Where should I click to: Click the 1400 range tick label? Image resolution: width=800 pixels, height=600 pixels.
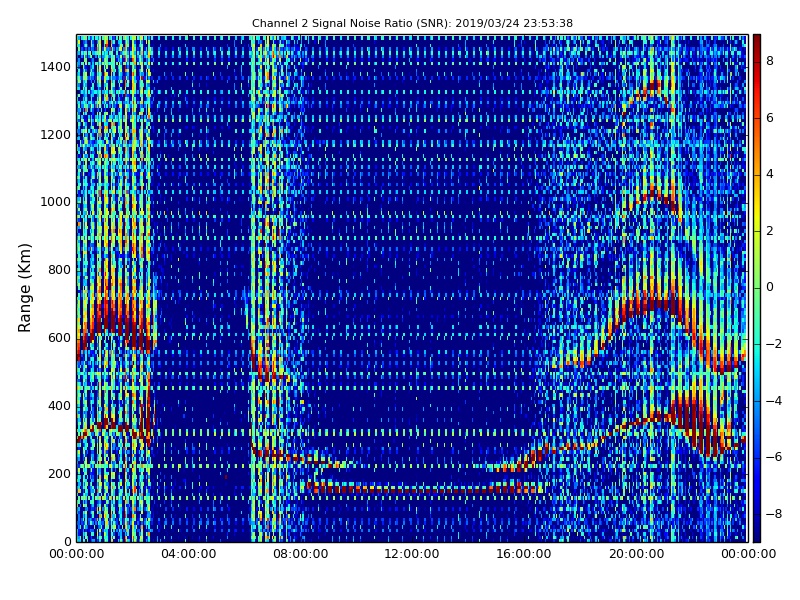coord(56,67)
